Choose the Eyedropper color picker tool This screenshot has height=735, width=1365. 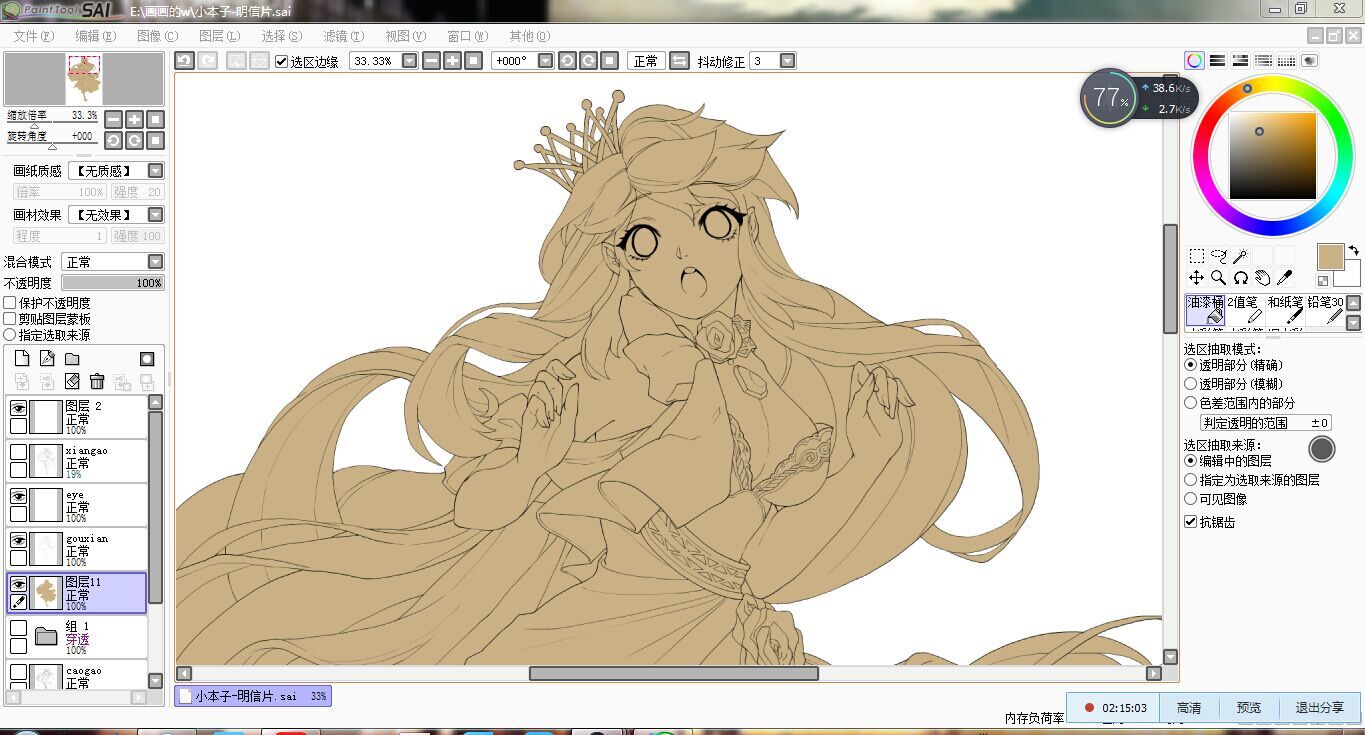pyautogui.click(x=1285, y=277)
